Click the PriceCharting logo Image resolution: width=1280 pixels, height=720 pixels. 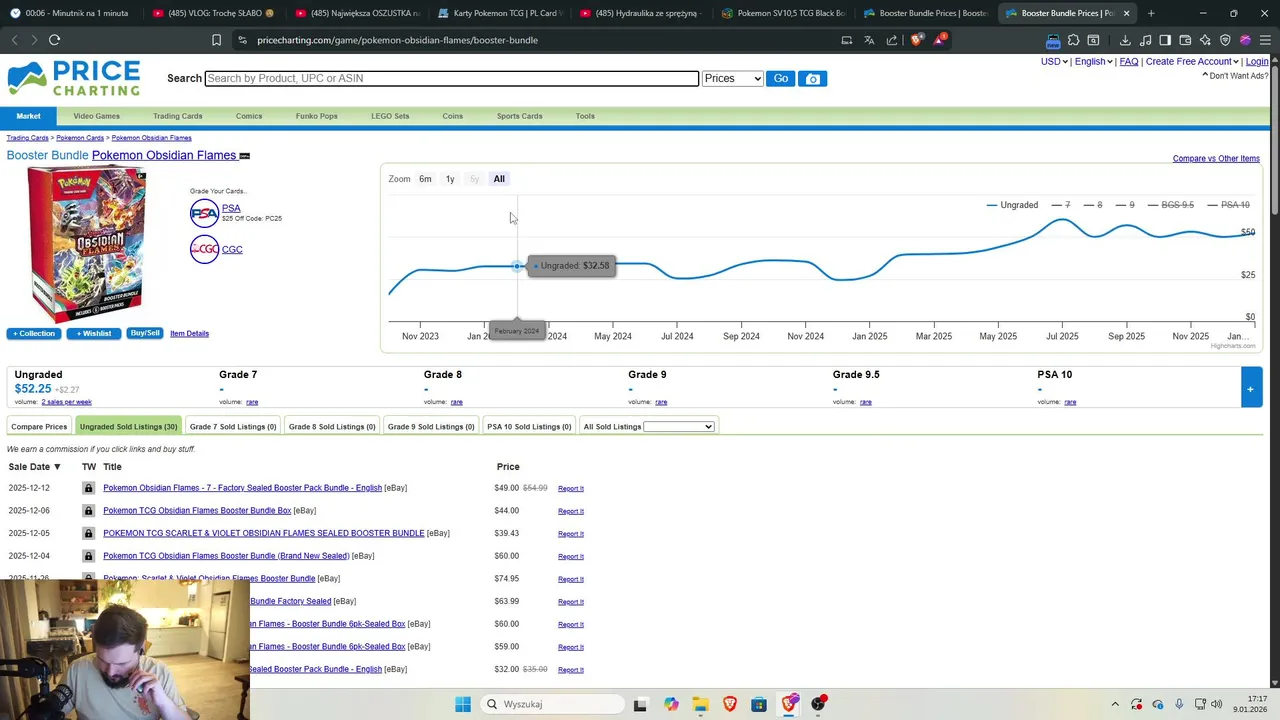tap(74, 78)
